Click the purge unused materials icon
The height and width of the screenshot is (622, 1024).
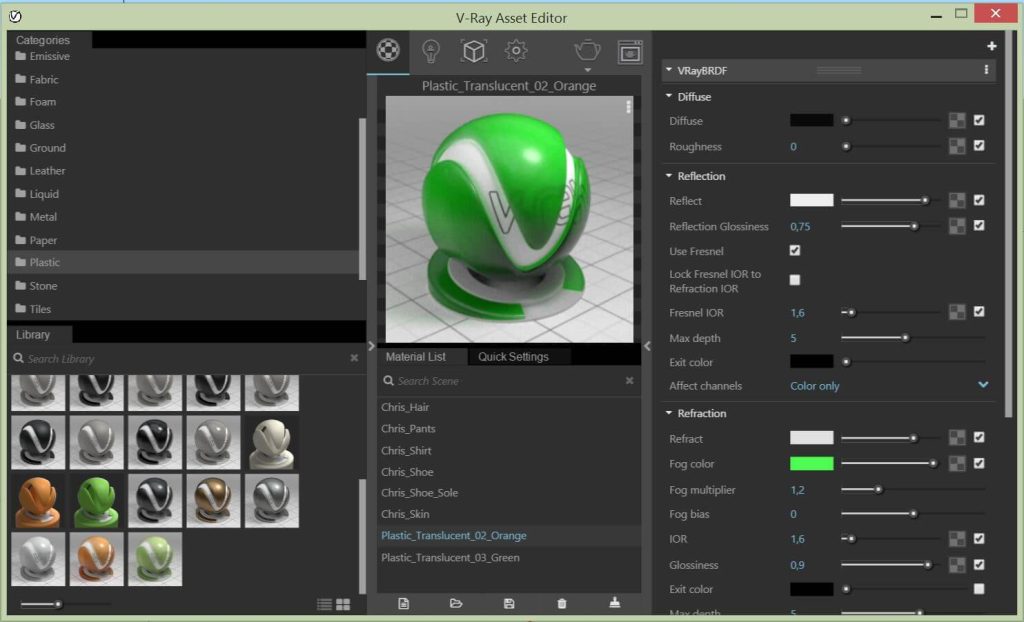pyautogui.click(x=615, y=602)
